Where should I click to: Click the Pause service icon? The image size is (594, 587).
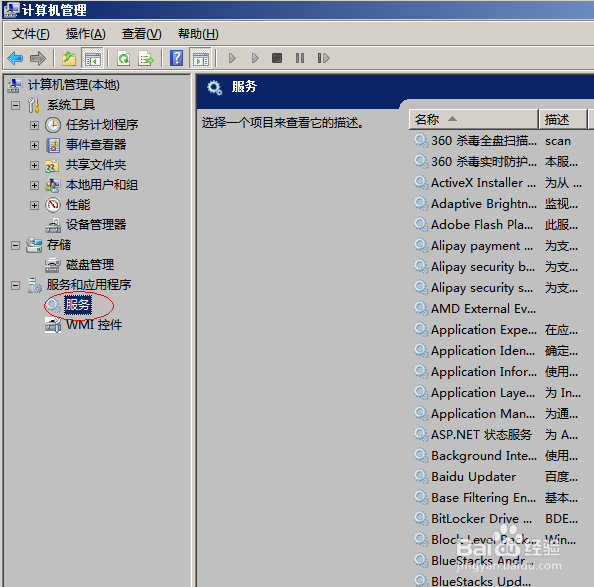[x=300, y=58]
